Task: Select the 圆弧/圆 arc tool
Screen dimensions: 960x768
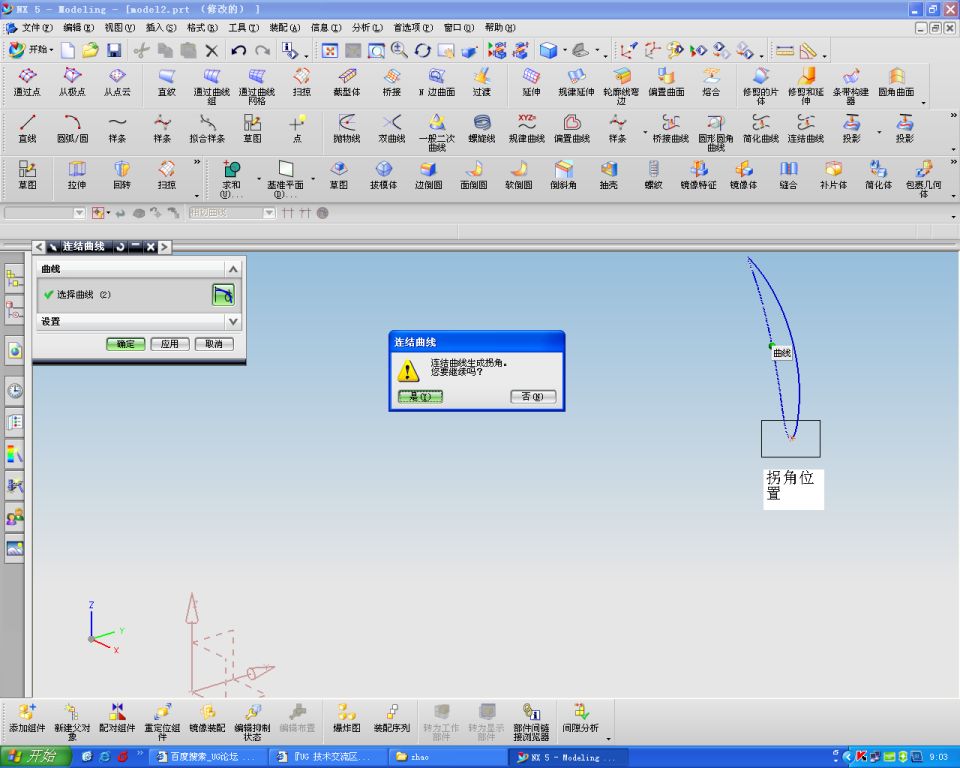Action: 72,129
